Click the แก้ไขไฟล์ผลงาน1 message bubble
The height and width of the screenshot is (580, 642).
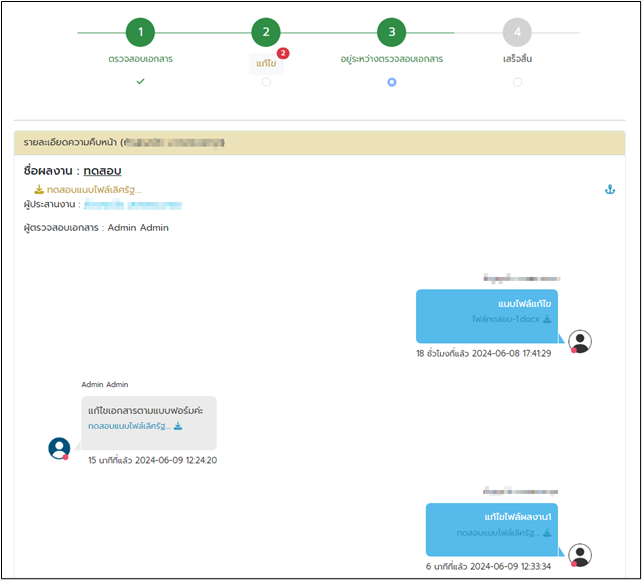point(492,530)
